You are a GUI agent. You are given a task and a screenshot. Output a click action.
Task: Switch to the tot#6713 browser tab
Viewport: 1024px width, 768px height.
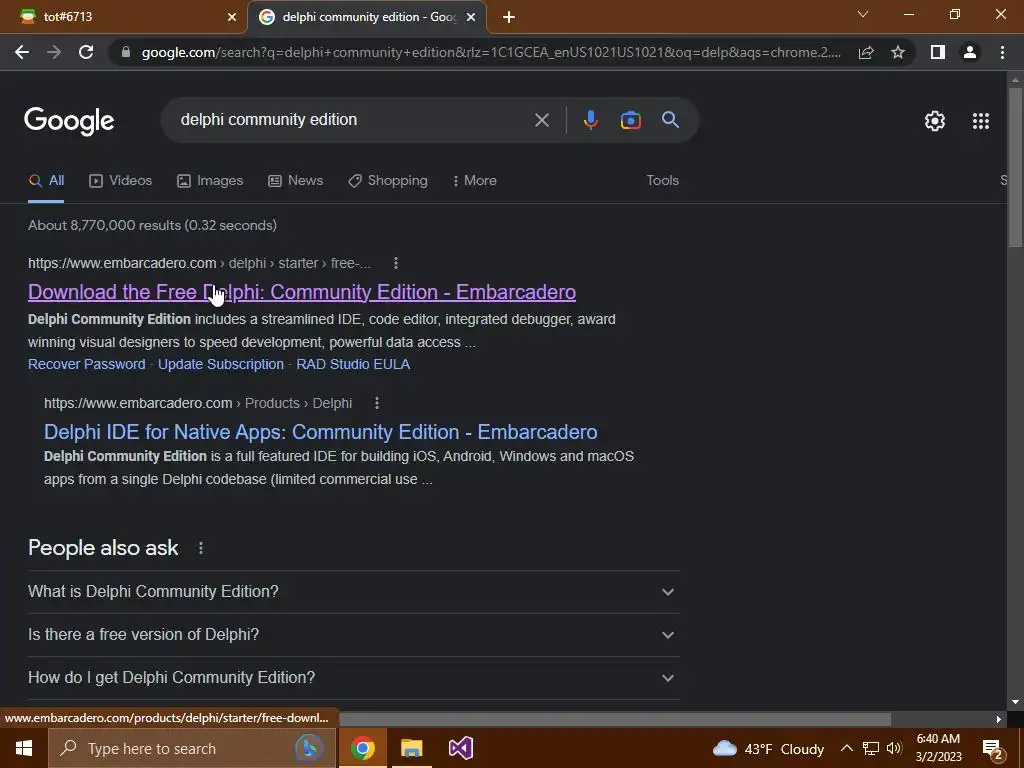tap(123, 17)
